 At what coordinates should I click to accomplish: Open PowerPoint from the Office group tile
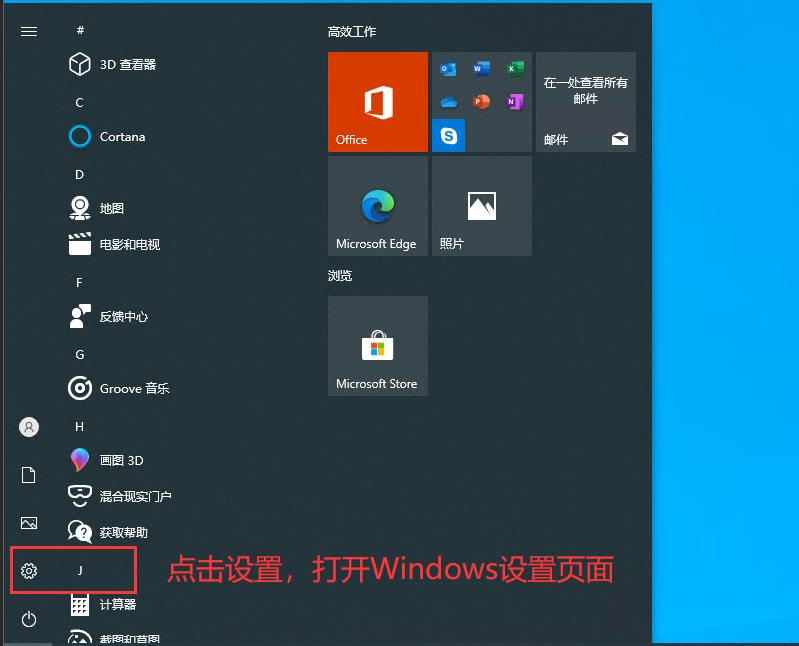(481, 102)
